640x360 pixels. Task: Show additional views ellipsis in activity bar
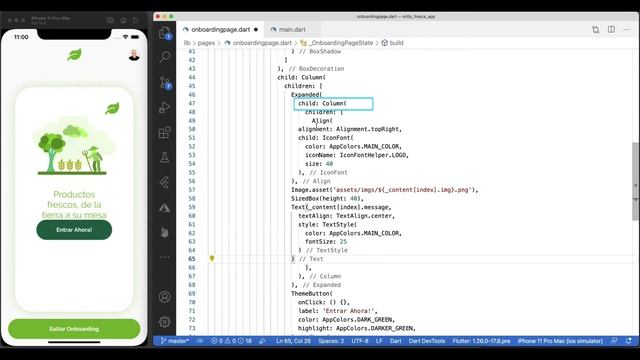[164, 257]
